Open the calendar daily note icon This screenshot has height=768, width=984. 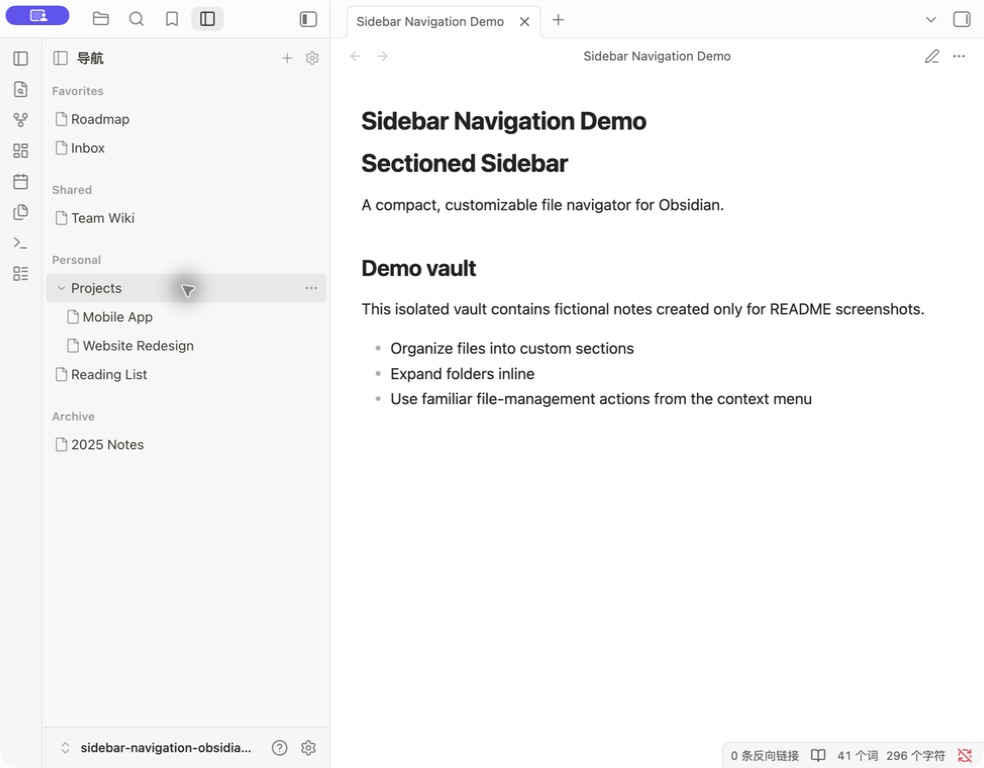[x=21, y=181]
